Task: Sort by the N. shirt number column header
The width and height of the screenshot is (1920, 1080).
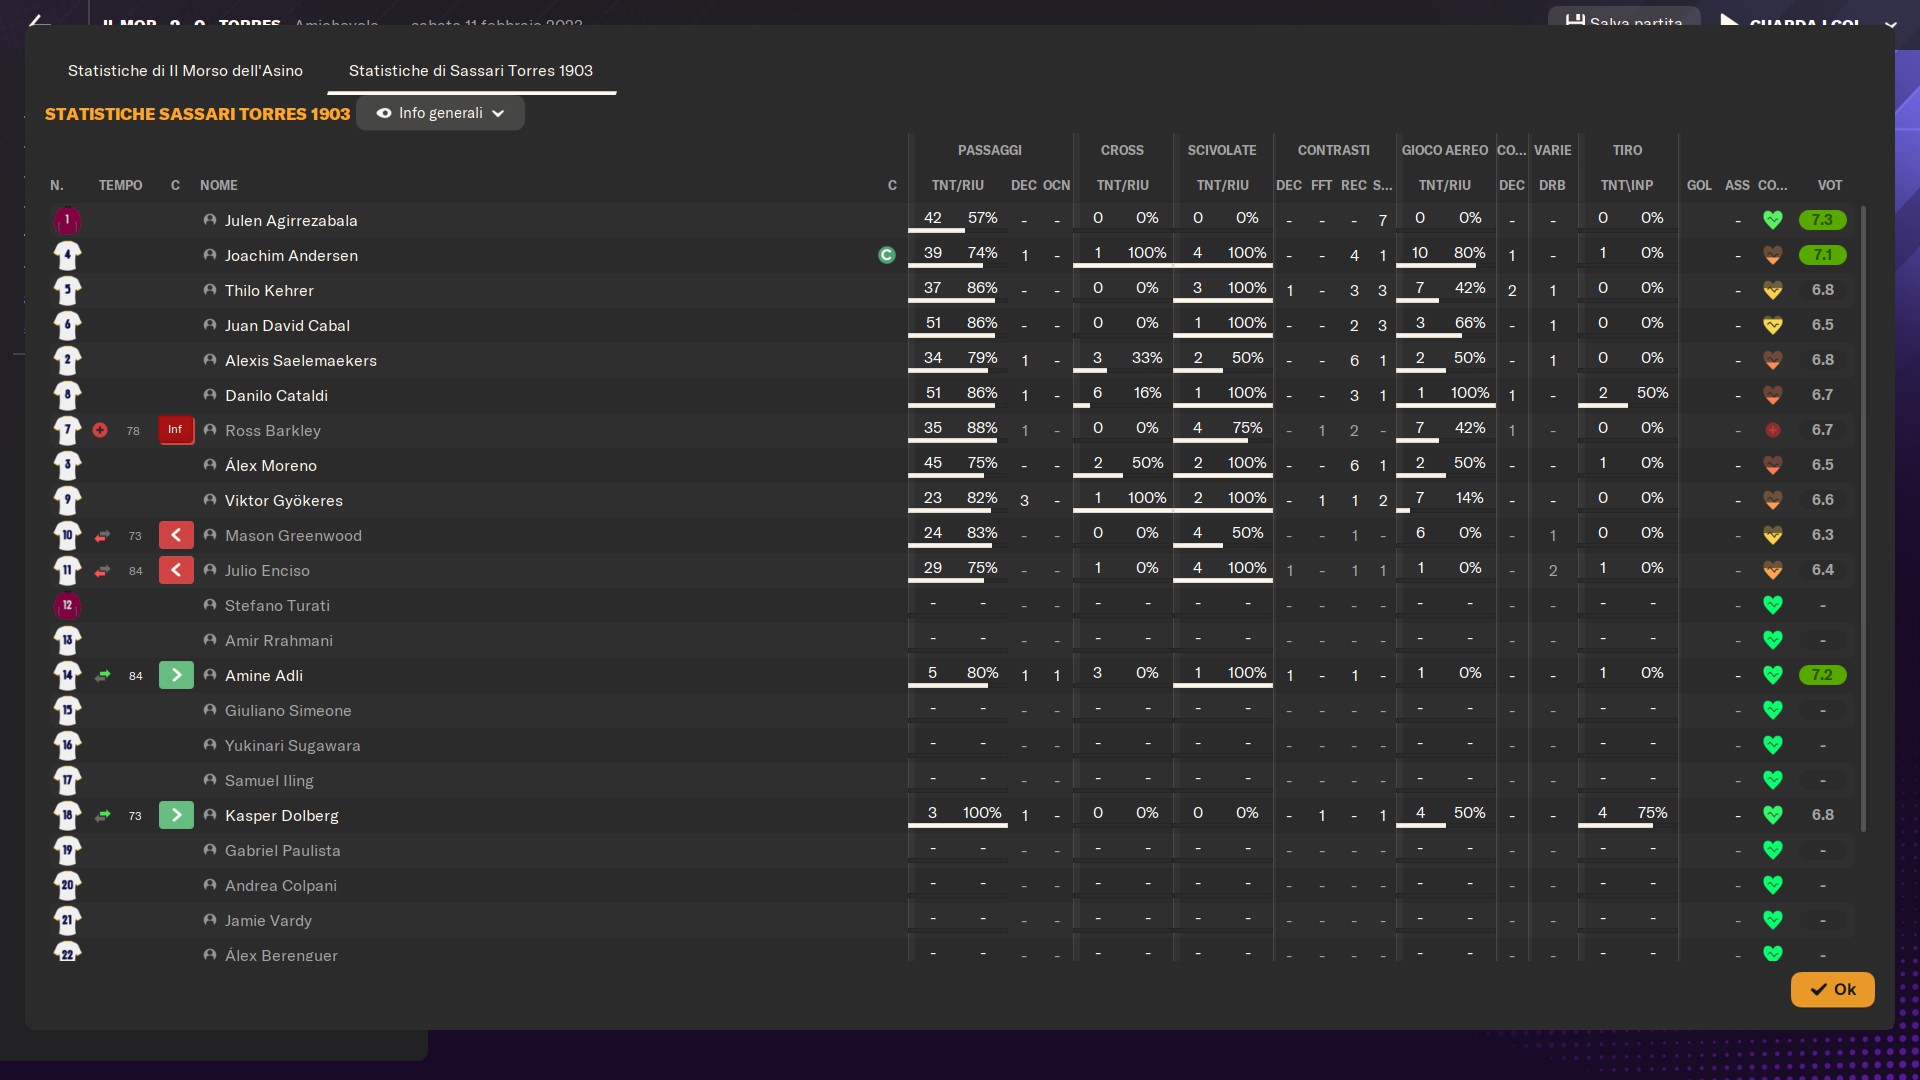Action: pyautogui.click(x=57, y=185)
